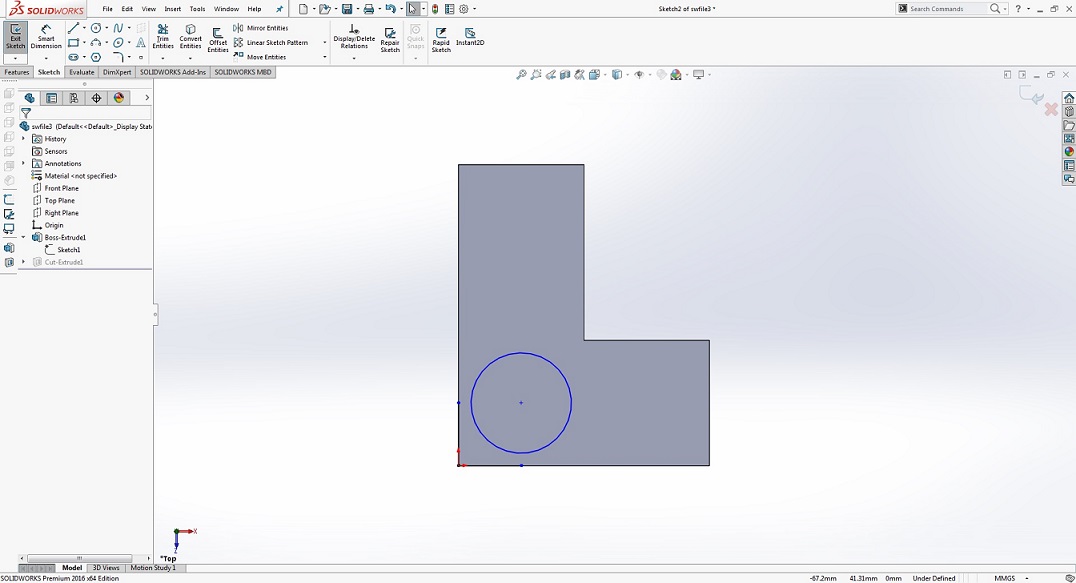This screenshot has width=1076, height=583.
Task: Open Appearances task pane color ball
Action: tap(1069, 152)
